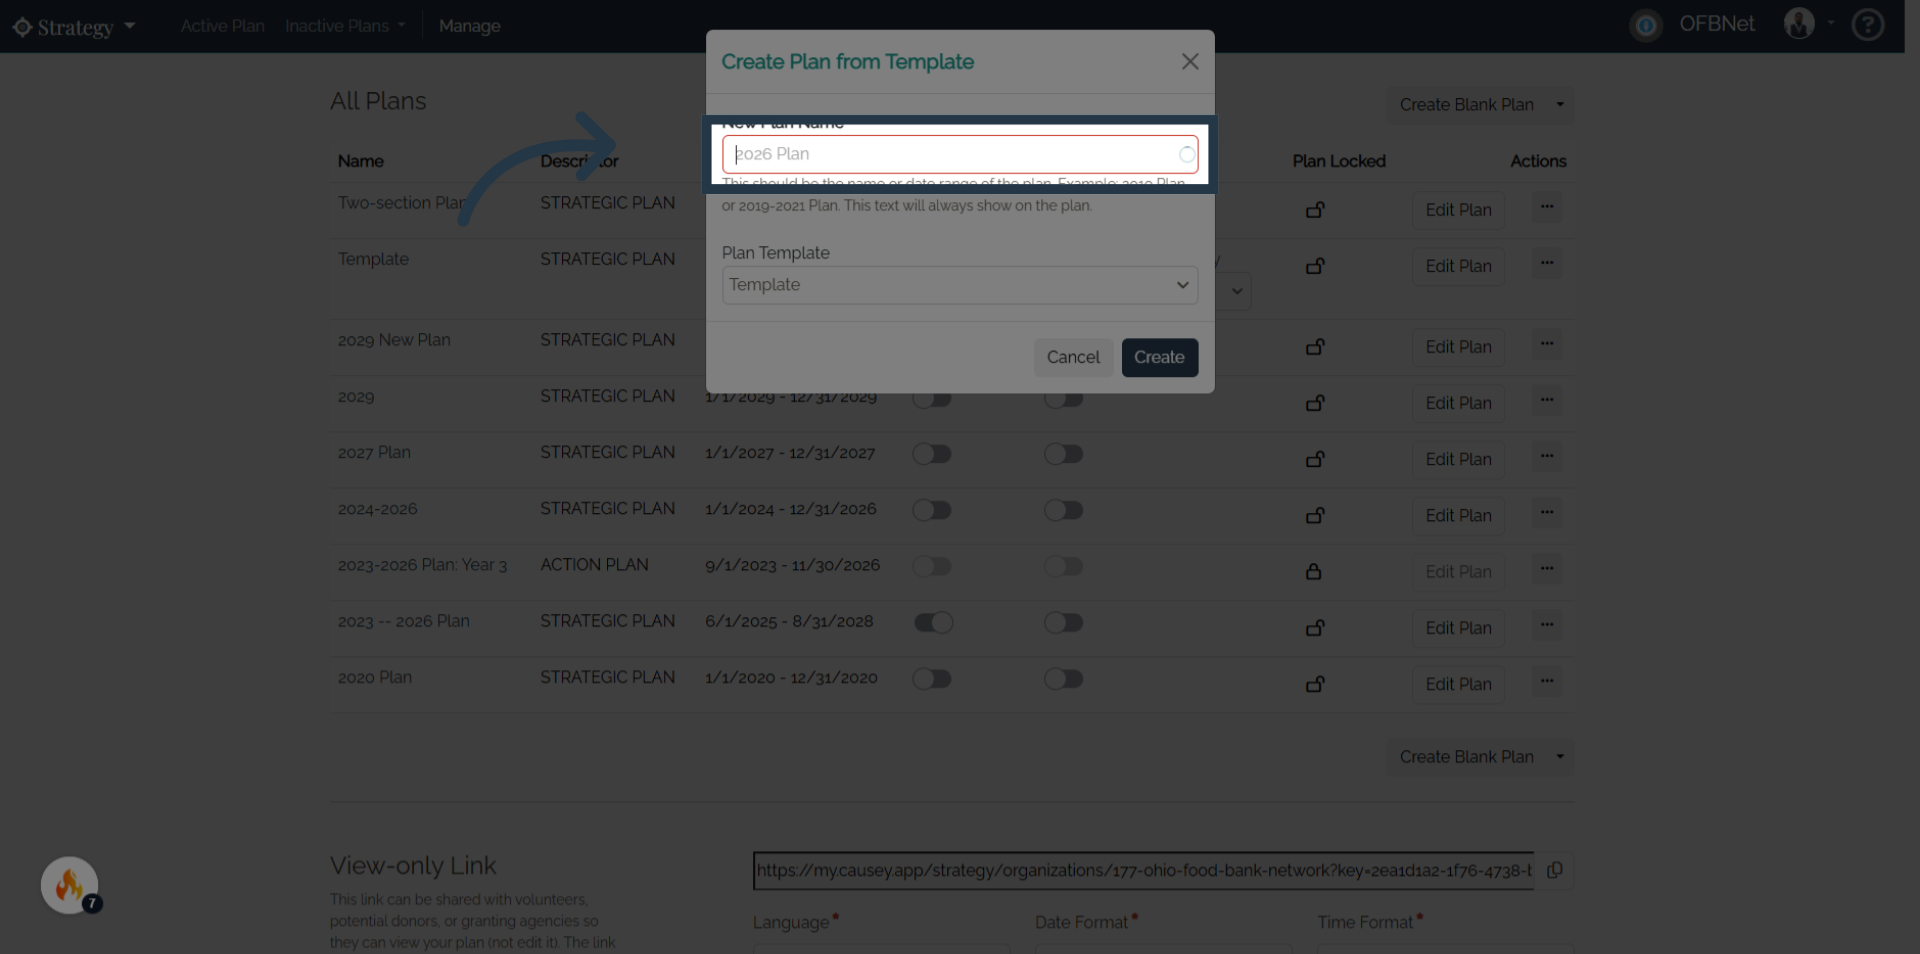Expand the Inactive Plans dropdown

(345, 26)
